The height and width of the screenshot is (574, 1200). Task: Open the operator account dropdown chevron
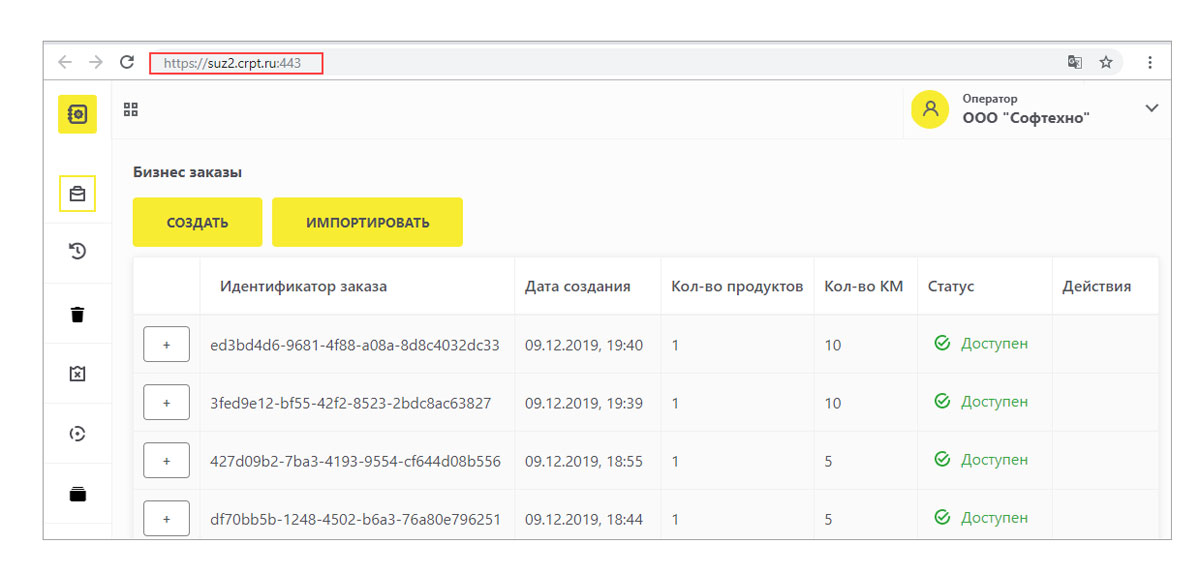pos(1151,108)
